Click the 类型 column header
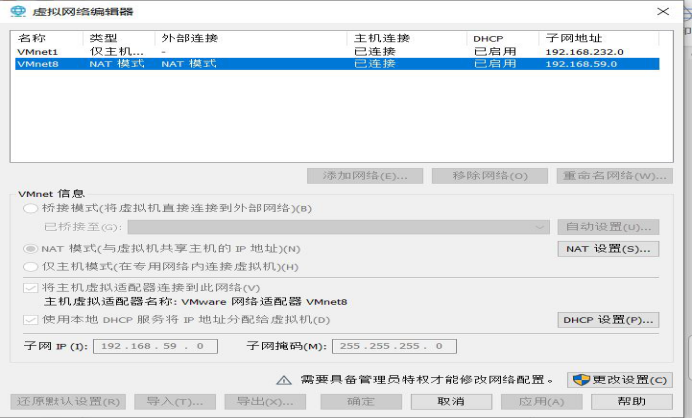Viewport: 693px width, 419px height. pyautogui.click(x=118, y=38)
